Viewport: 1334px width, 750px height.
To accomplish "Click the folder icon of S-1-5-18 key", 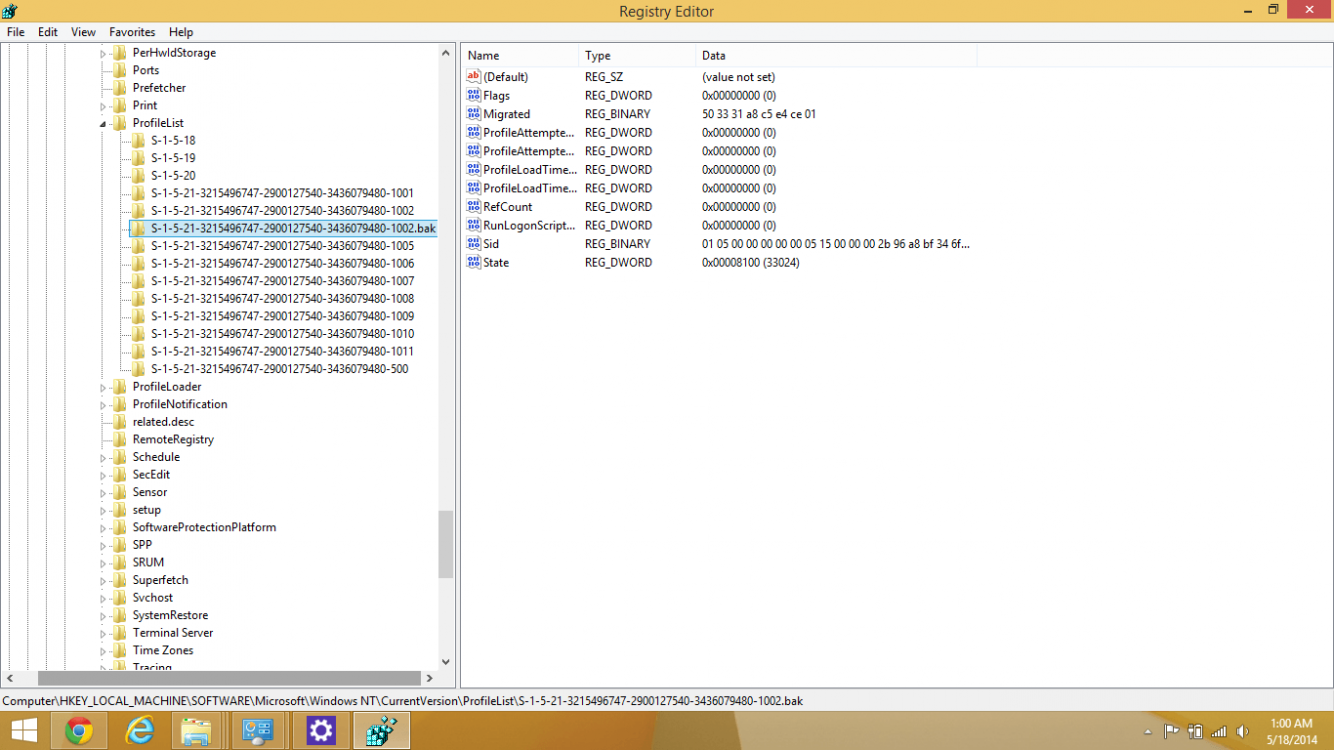I will click(x=138, y=141).
